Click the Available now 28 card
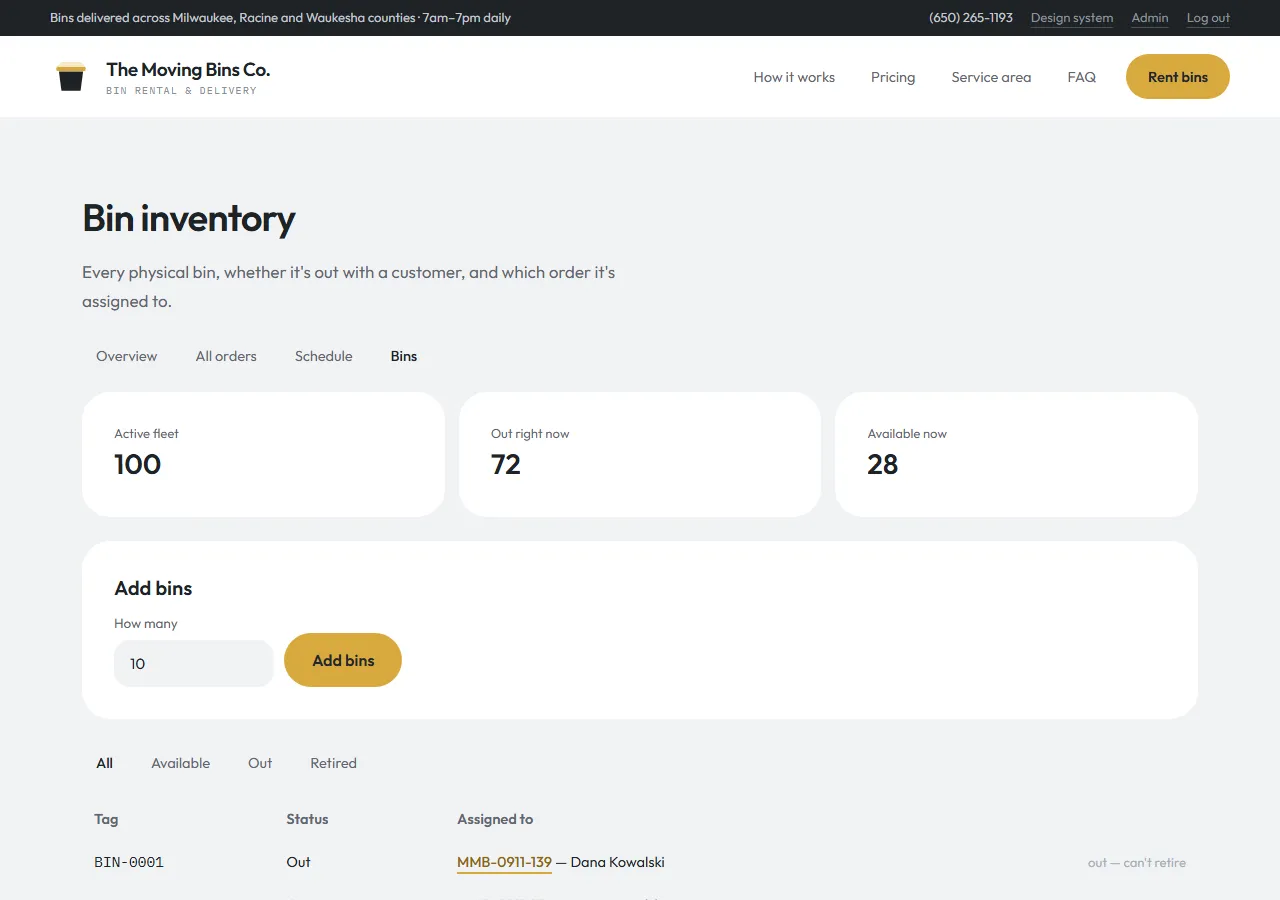 (1016, 454)
